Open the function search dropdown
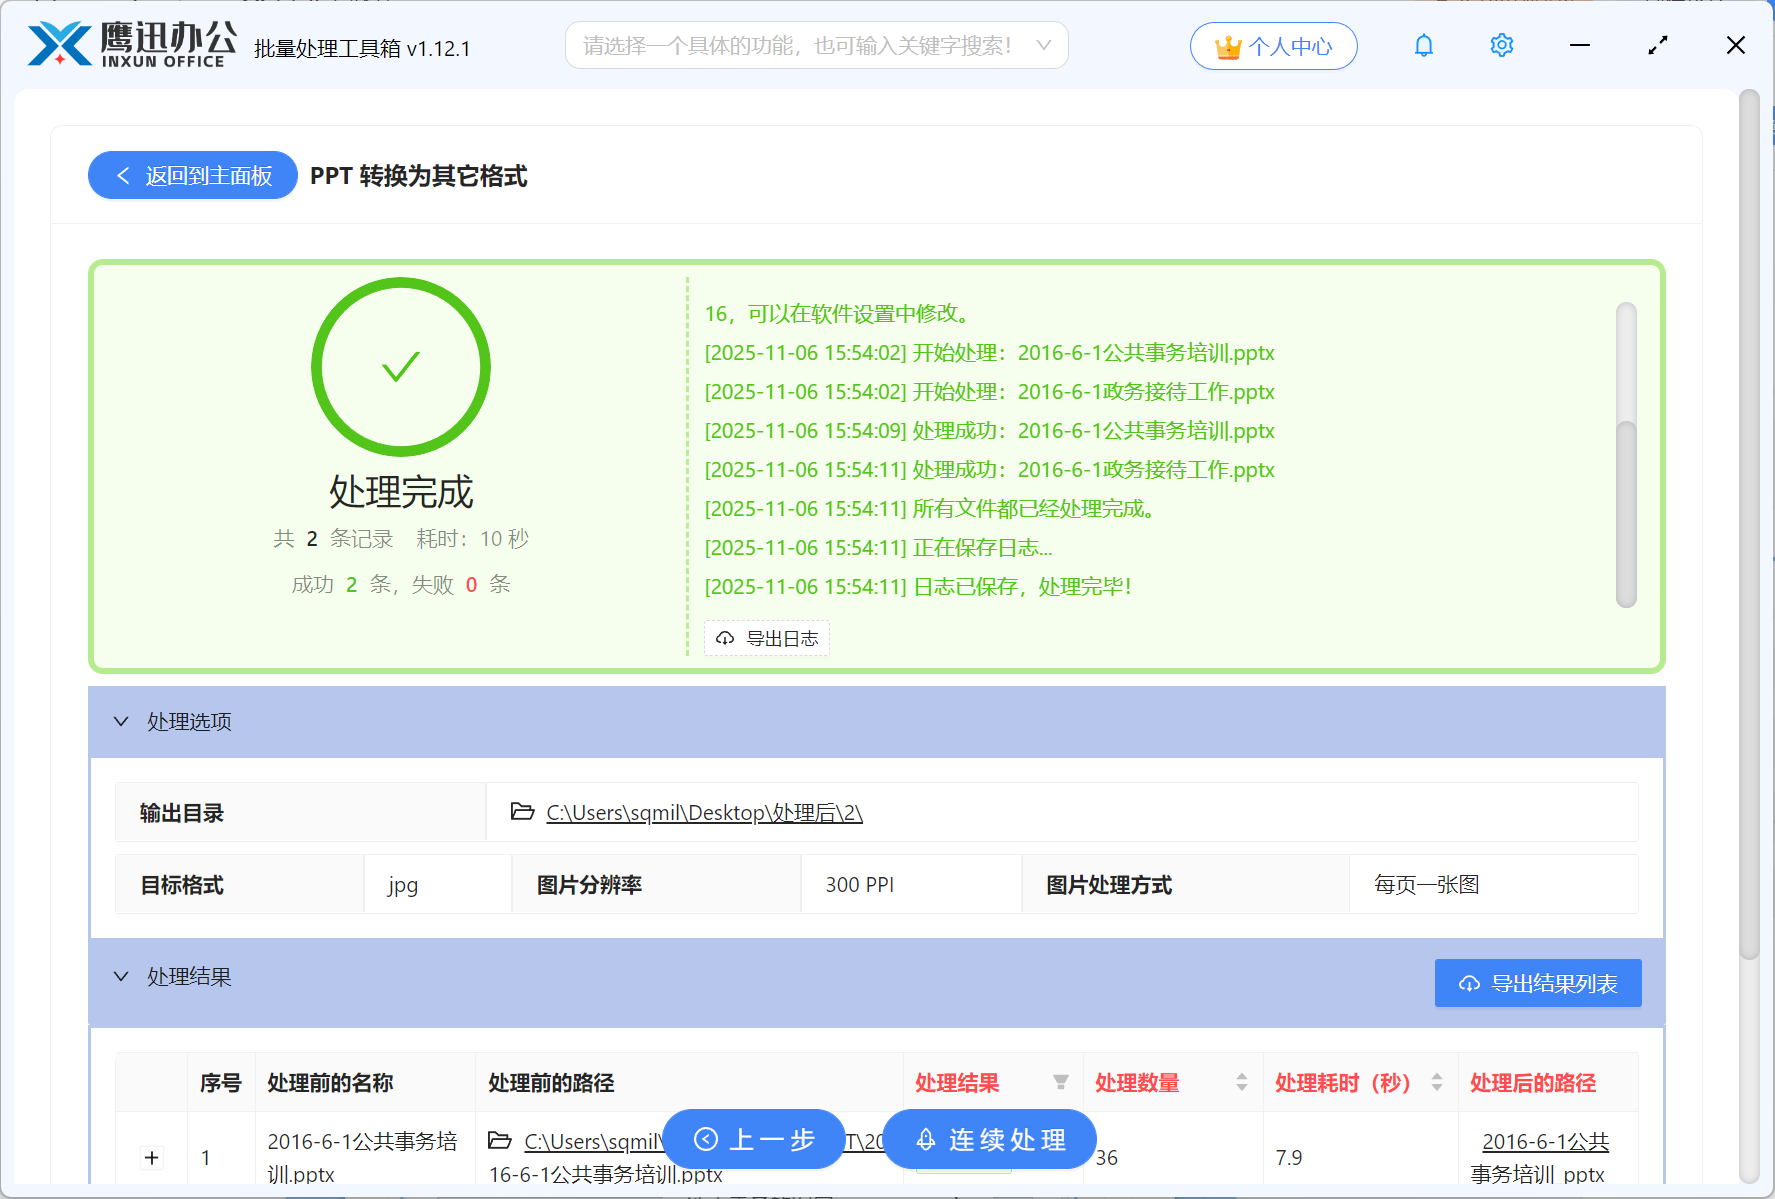The image size is (1775, 1199). [x=1043, y=45]
